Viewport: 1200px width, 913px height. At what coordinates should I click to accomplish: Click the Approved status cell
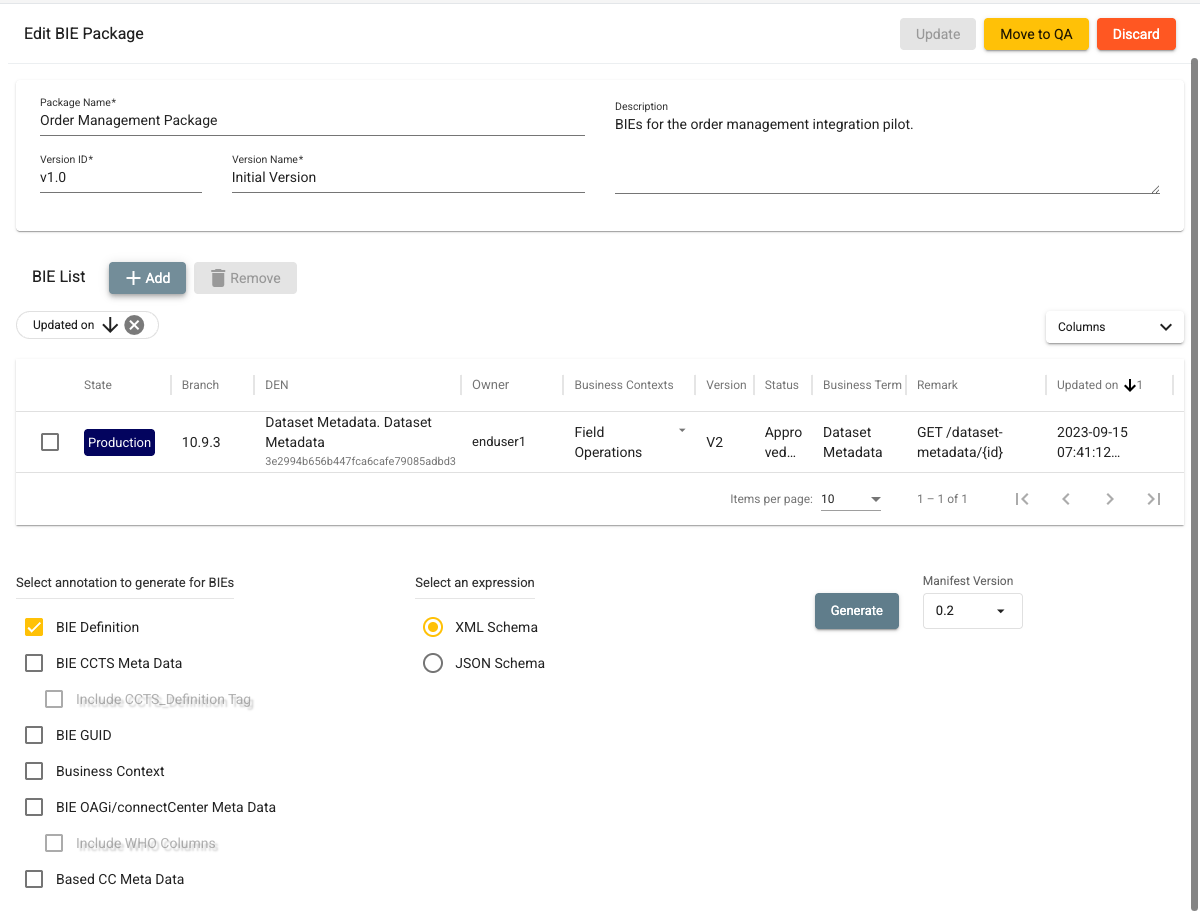pyautogui.click(x=783, y=442)
